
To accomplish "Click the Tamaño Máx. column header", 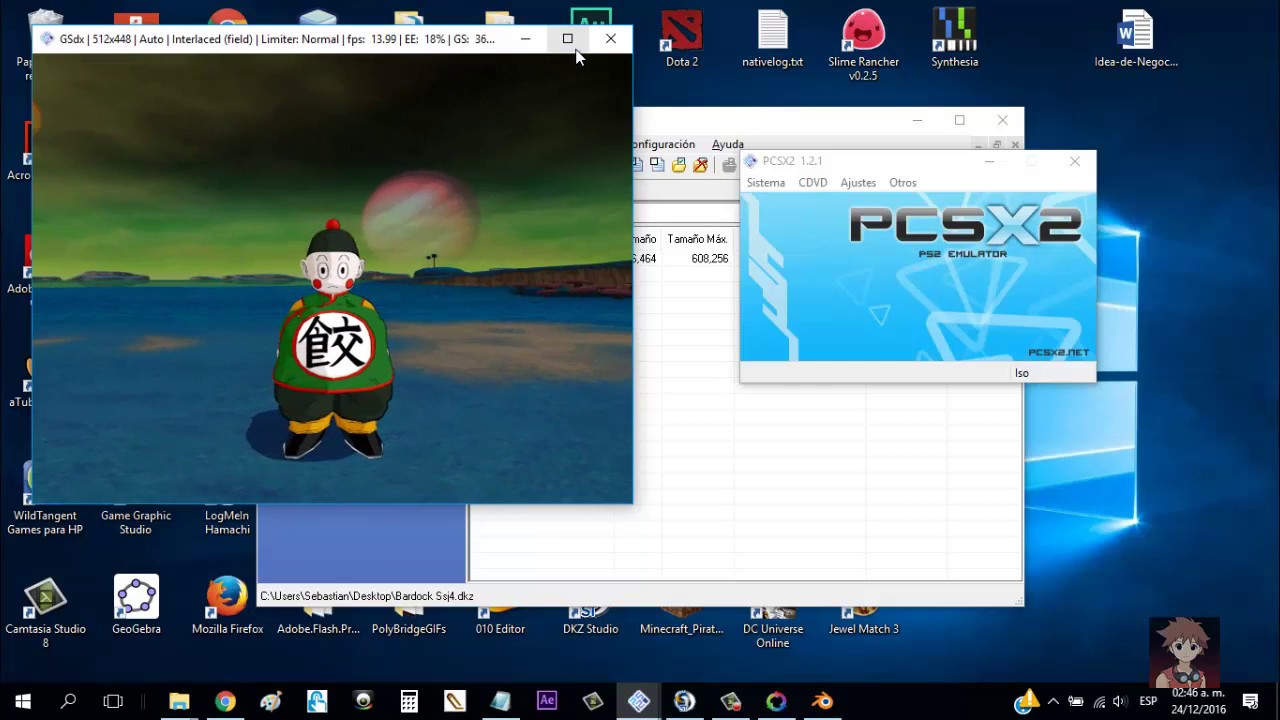I will (x=697, y=239).
